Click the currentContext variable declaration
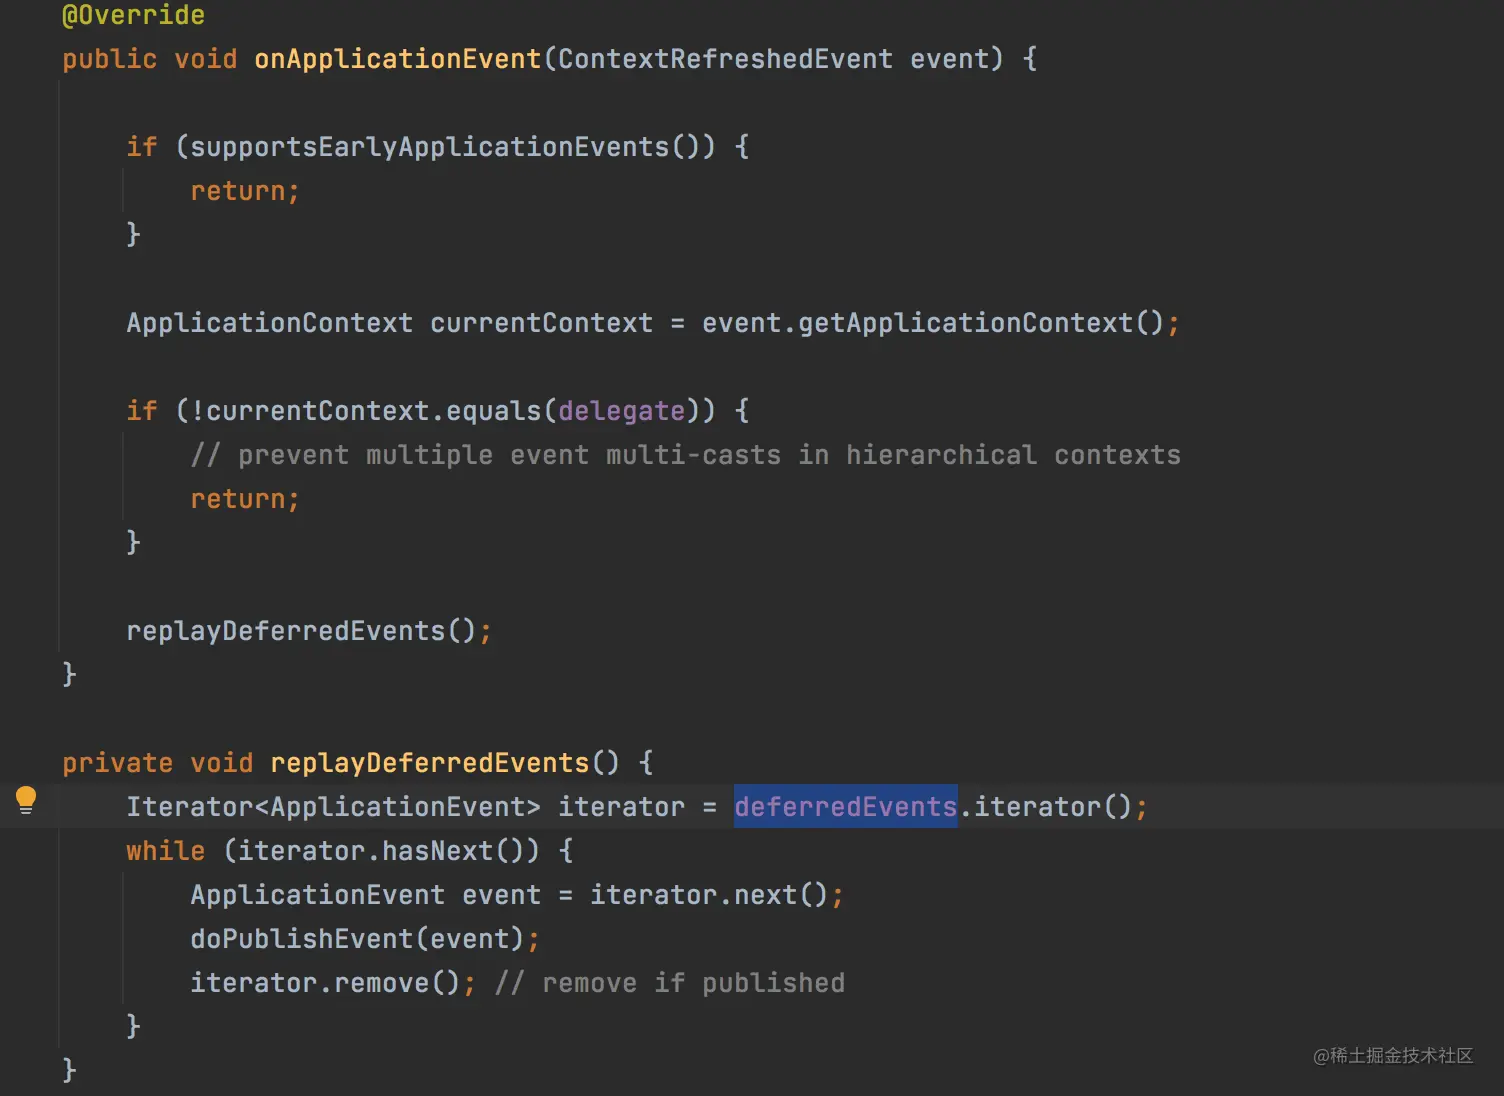This screenshot has height=1096, width=1504. 541,323
